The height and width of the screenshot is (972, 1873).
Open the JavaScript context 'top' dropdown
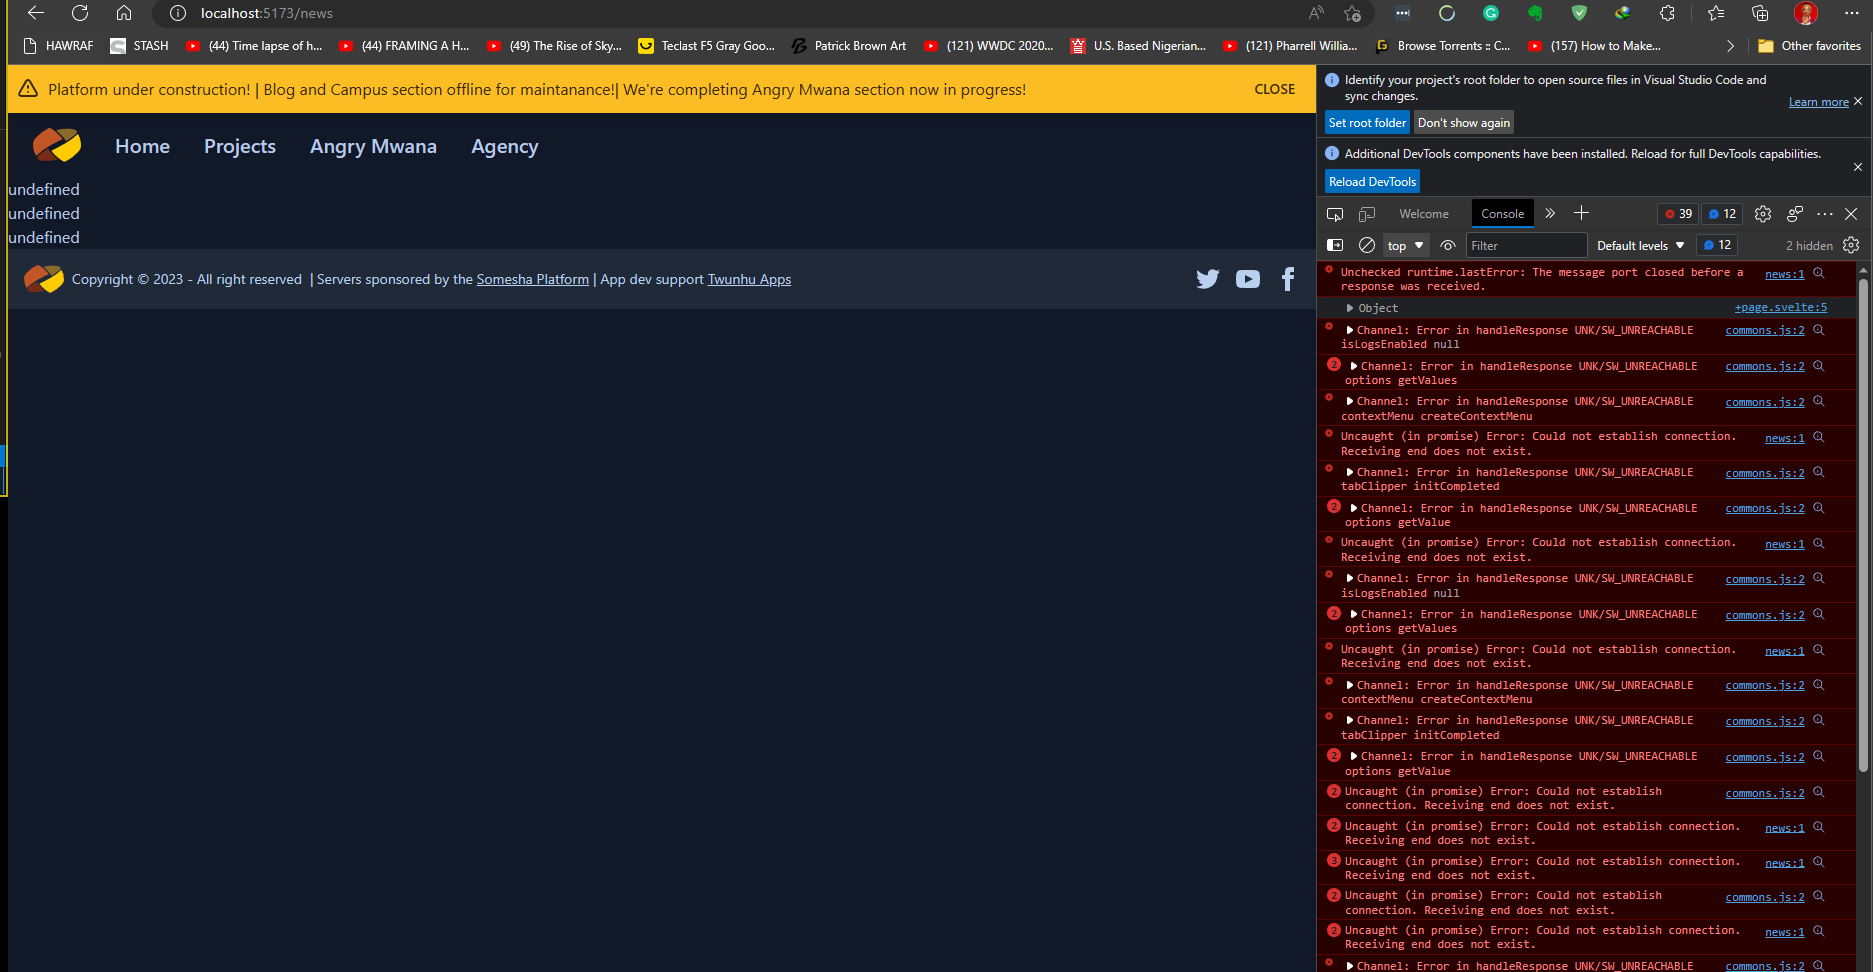(1405, 245)
